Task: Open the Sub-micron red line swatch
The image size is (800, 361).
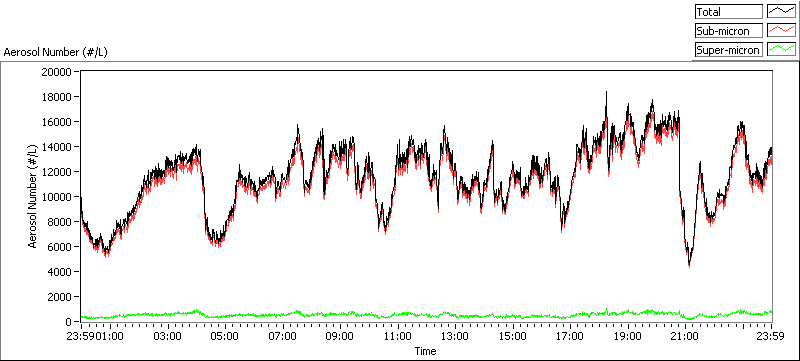Action: pyautogui.click(x=781, y=31)
